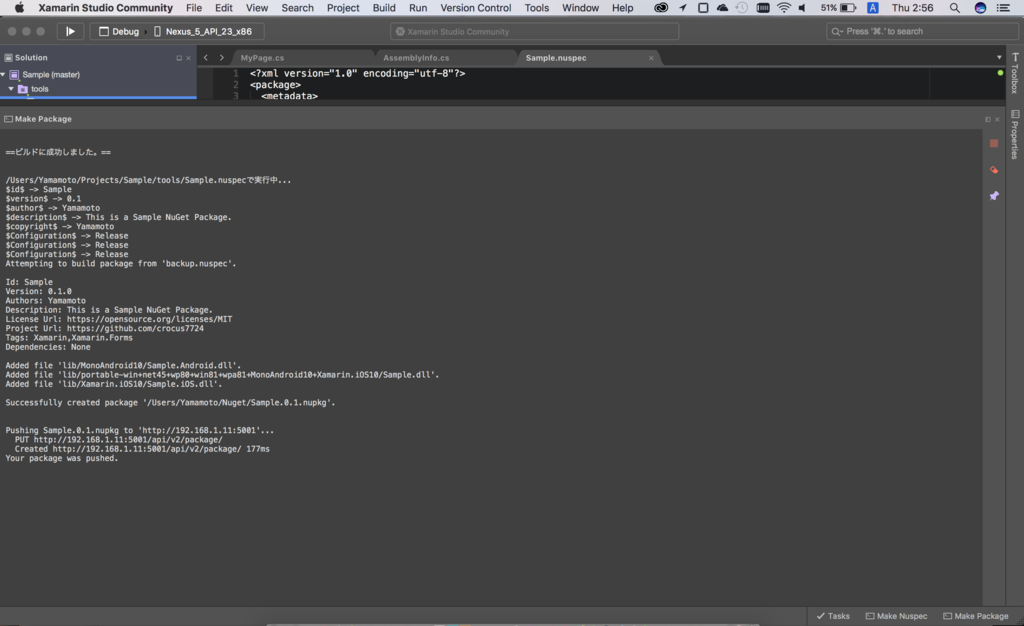
Task: Show the Tasks pad
Action: click(833, 616)
